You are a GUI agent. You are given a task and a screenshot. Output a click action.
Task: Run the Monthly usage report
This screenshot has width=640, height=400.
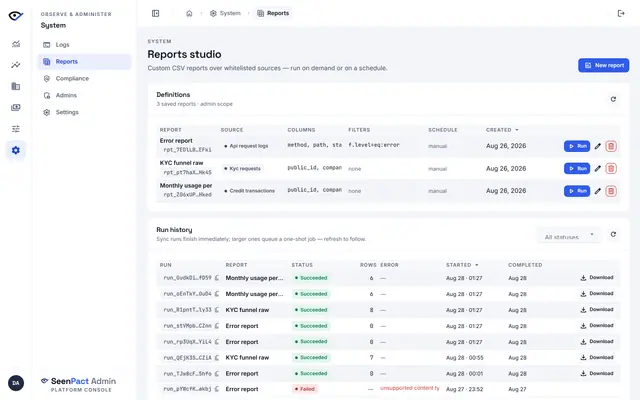(577, 191)
